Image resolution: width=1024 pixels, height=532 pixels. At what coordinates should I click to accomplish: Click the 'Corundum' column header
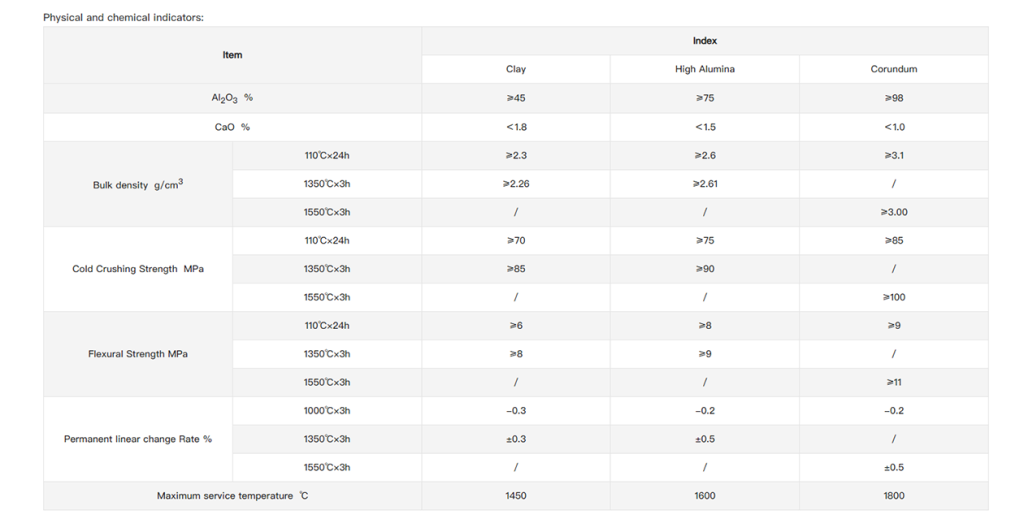tap(893, 69)
